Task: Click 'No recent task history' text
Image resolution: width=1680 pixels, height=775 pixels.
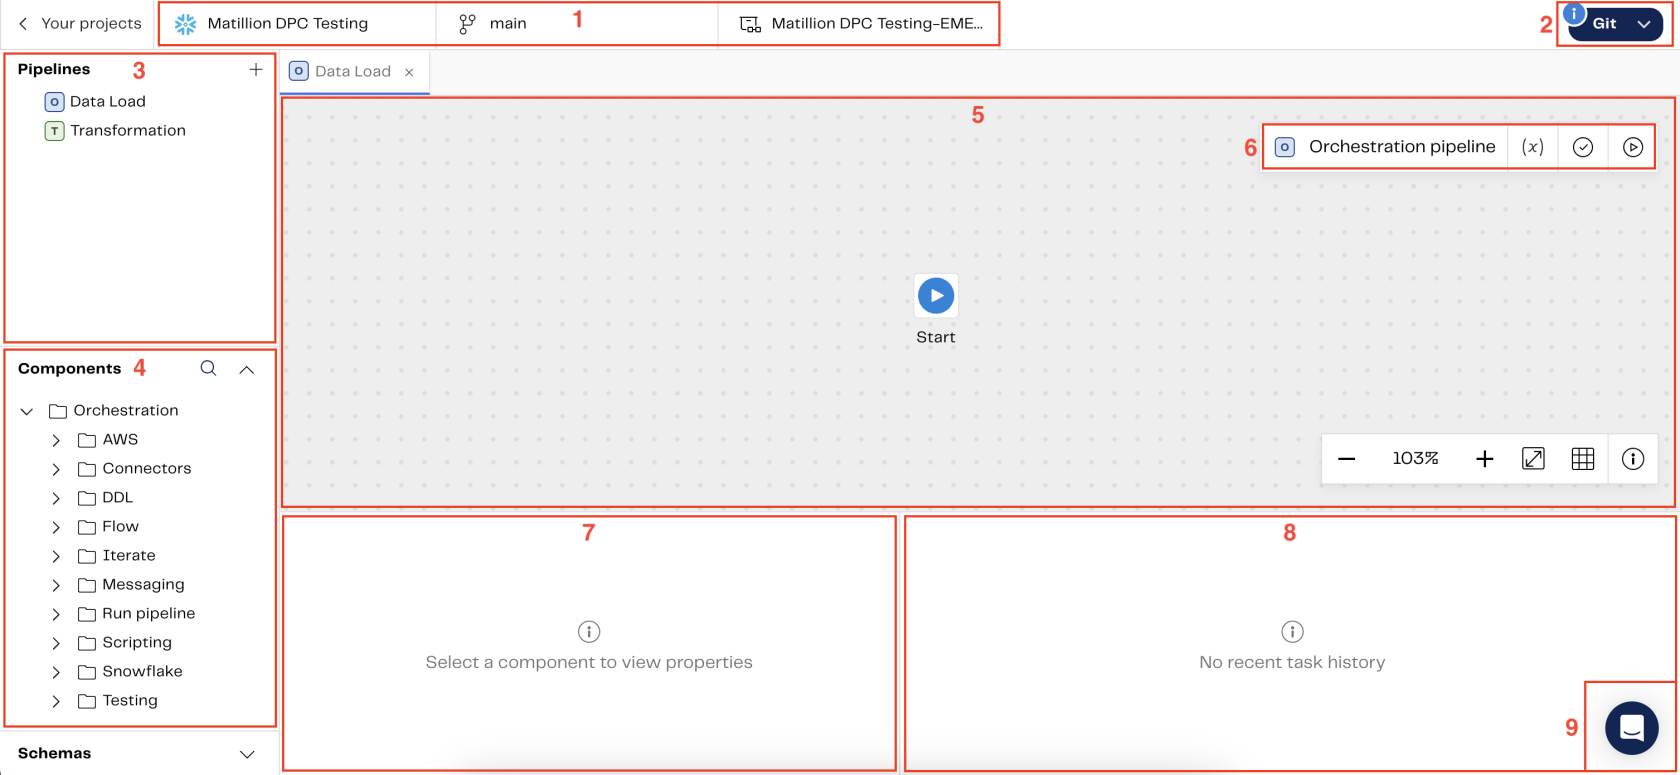Action: pos(1292,662)
